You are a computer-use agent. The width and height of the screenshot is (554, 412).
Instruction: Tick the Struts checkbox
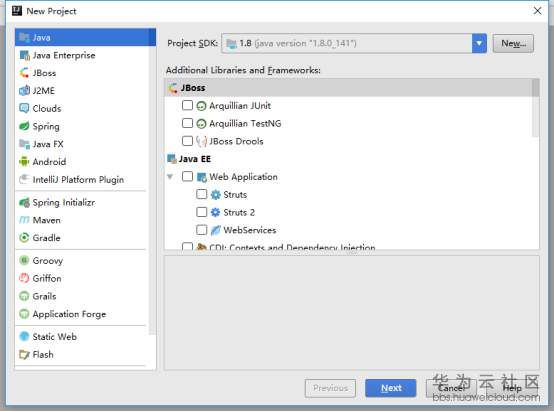click(201, 194)
